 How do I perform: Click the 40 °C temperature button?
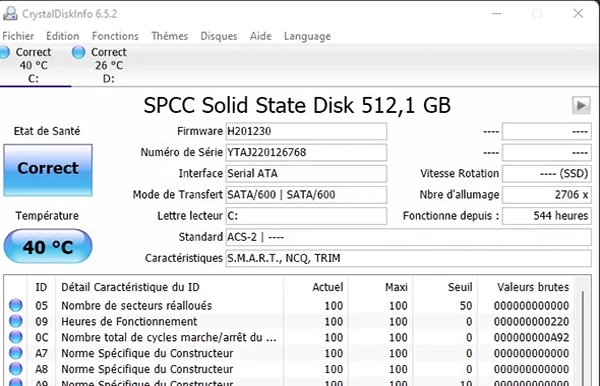pyautogui.click(x=48, y=246)
